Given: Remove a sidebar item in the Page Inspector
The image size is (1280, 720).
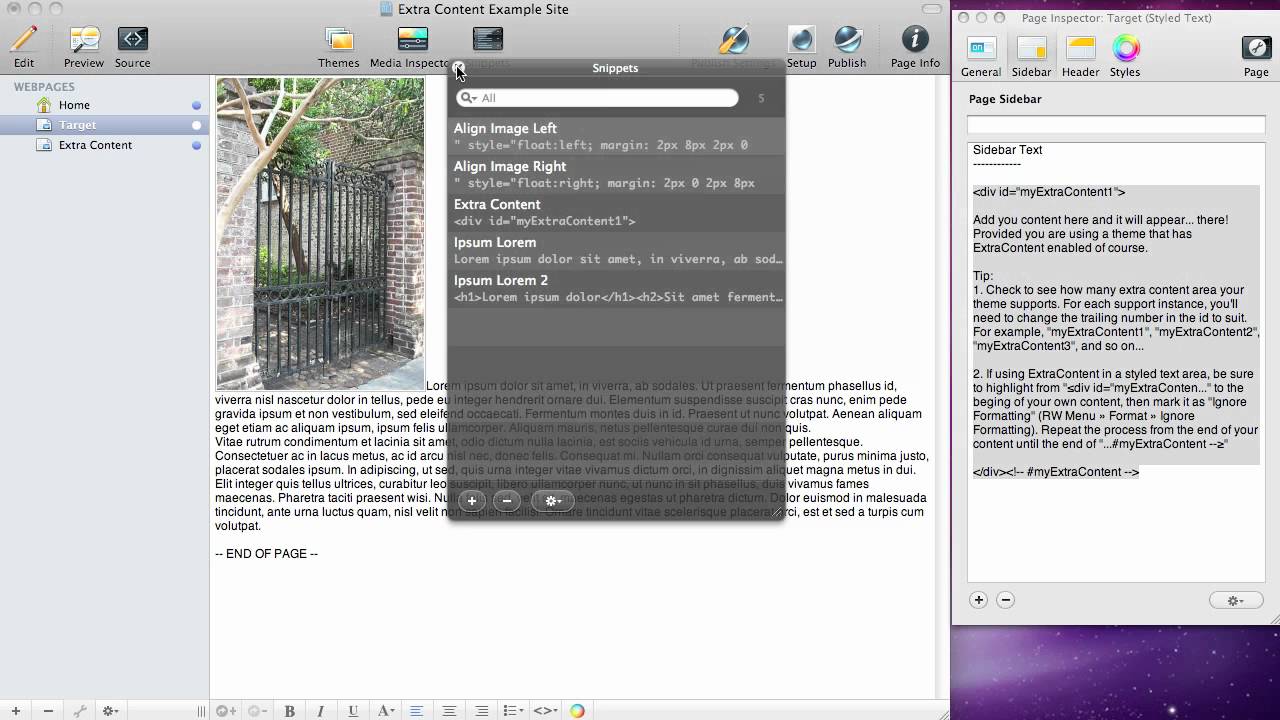Looking at the screenshot, I should pyautogui.click(x=1006, y=600).
